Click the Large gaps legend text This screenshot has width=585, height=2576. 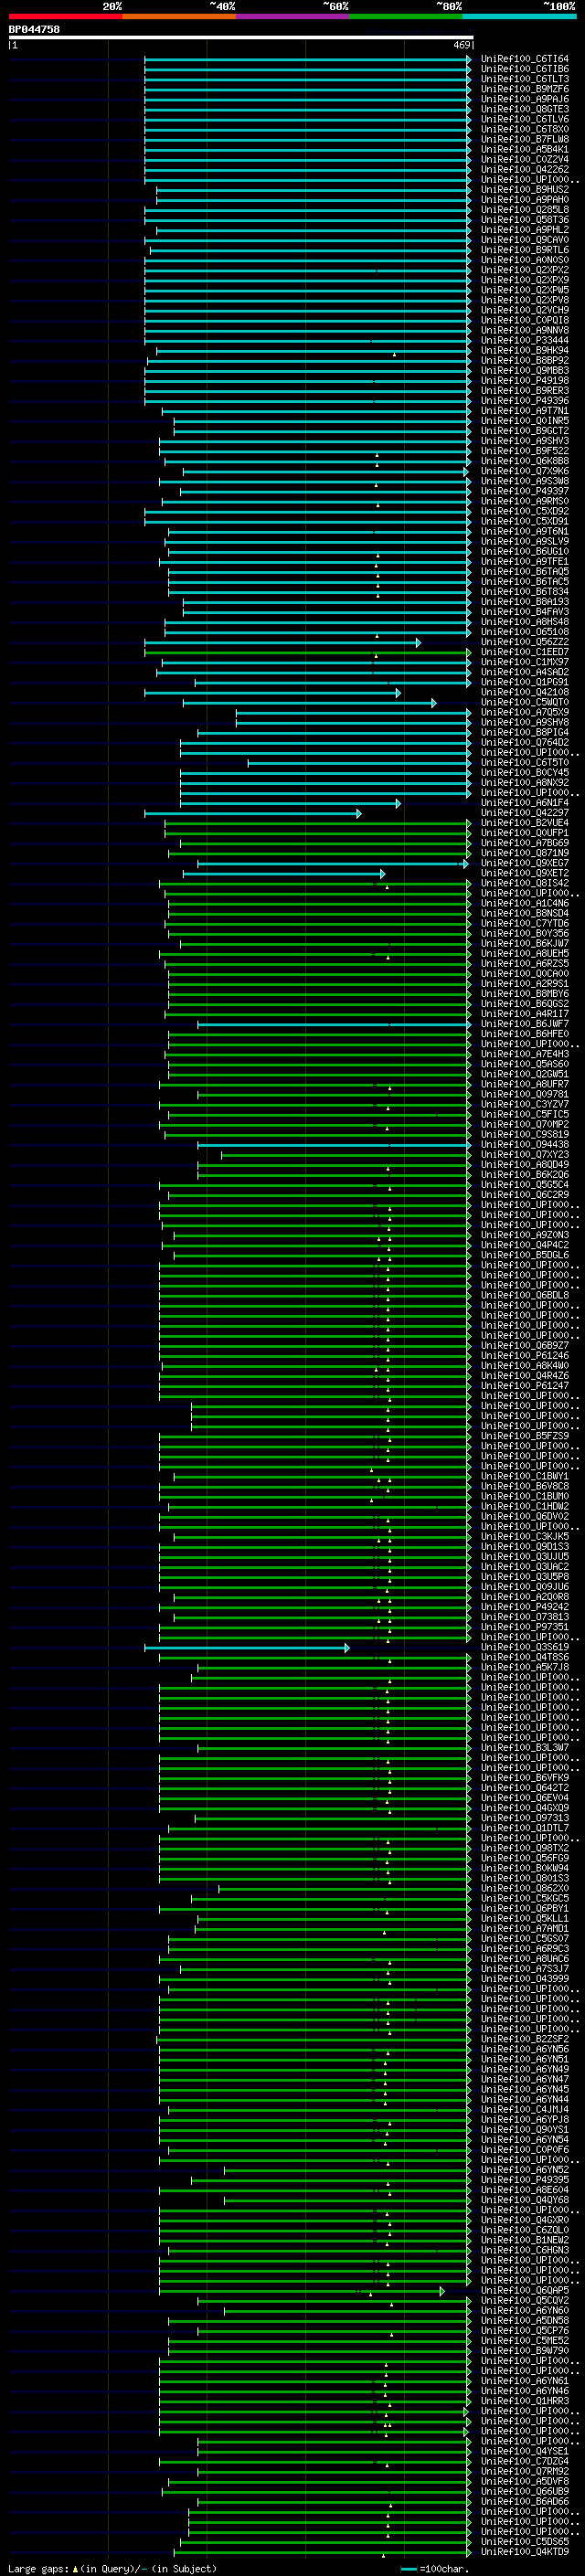(38, 2568)
